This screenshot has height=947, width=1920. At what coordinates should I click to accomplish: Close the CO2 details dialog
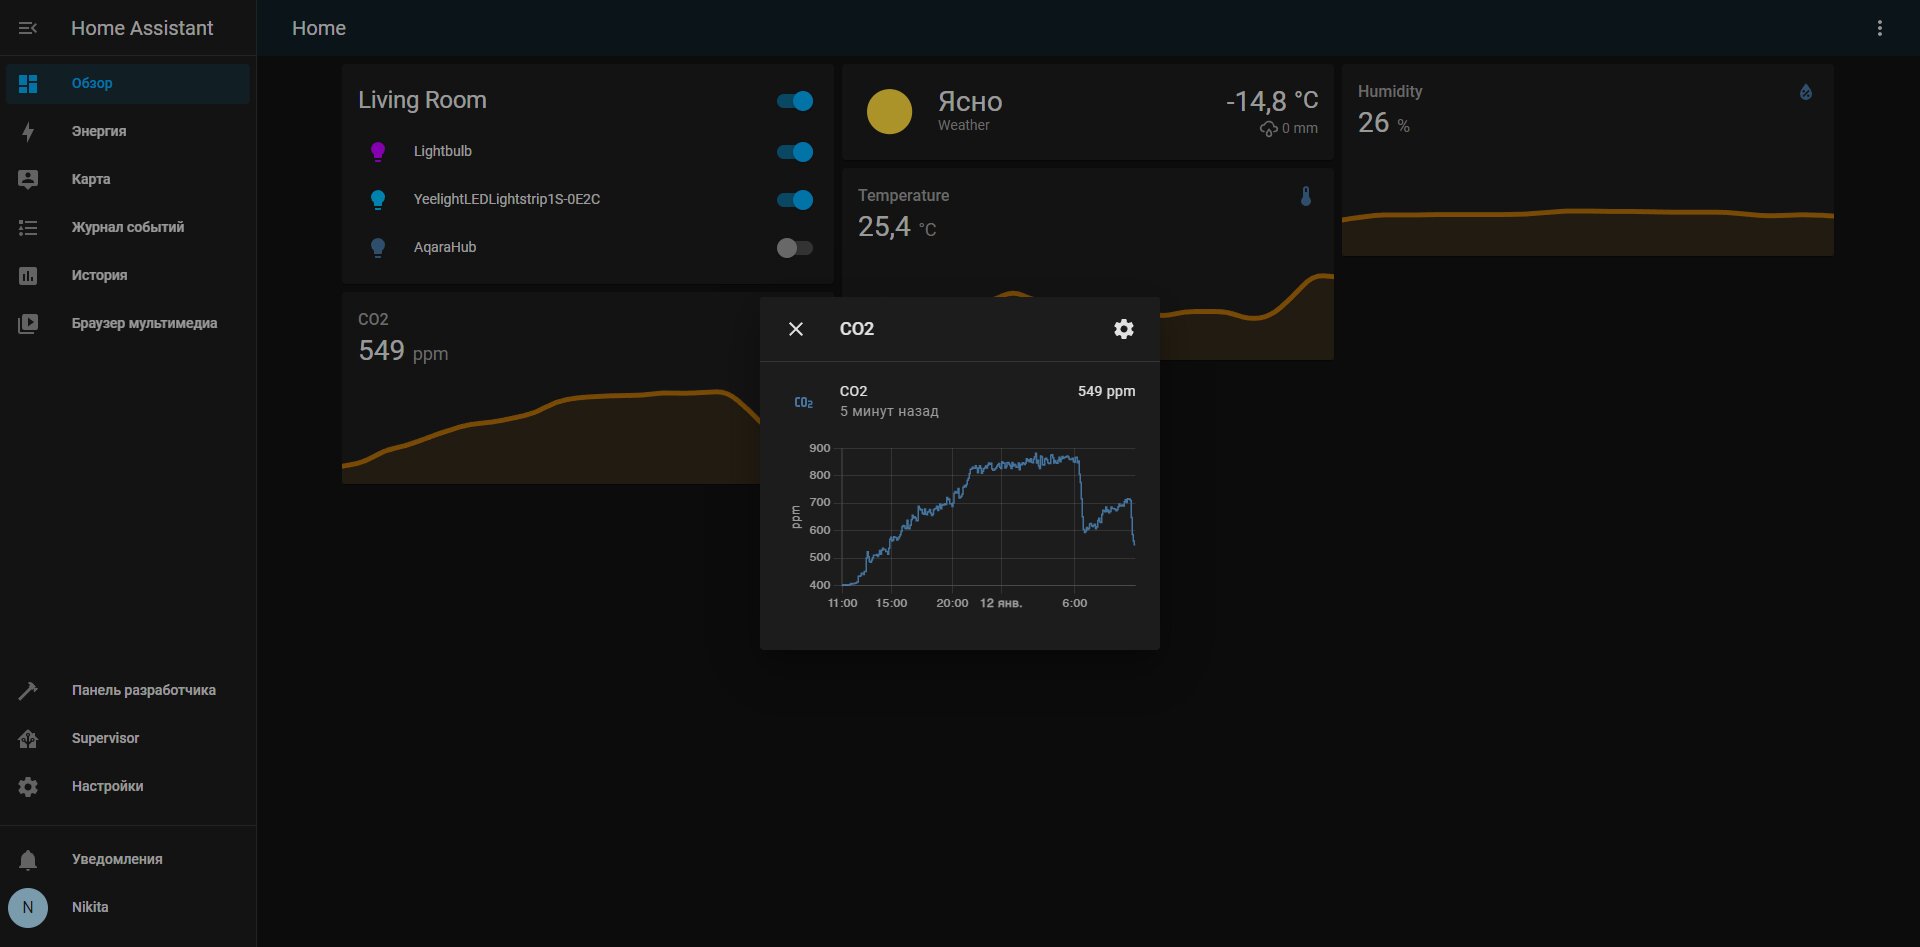coord(796,329)
